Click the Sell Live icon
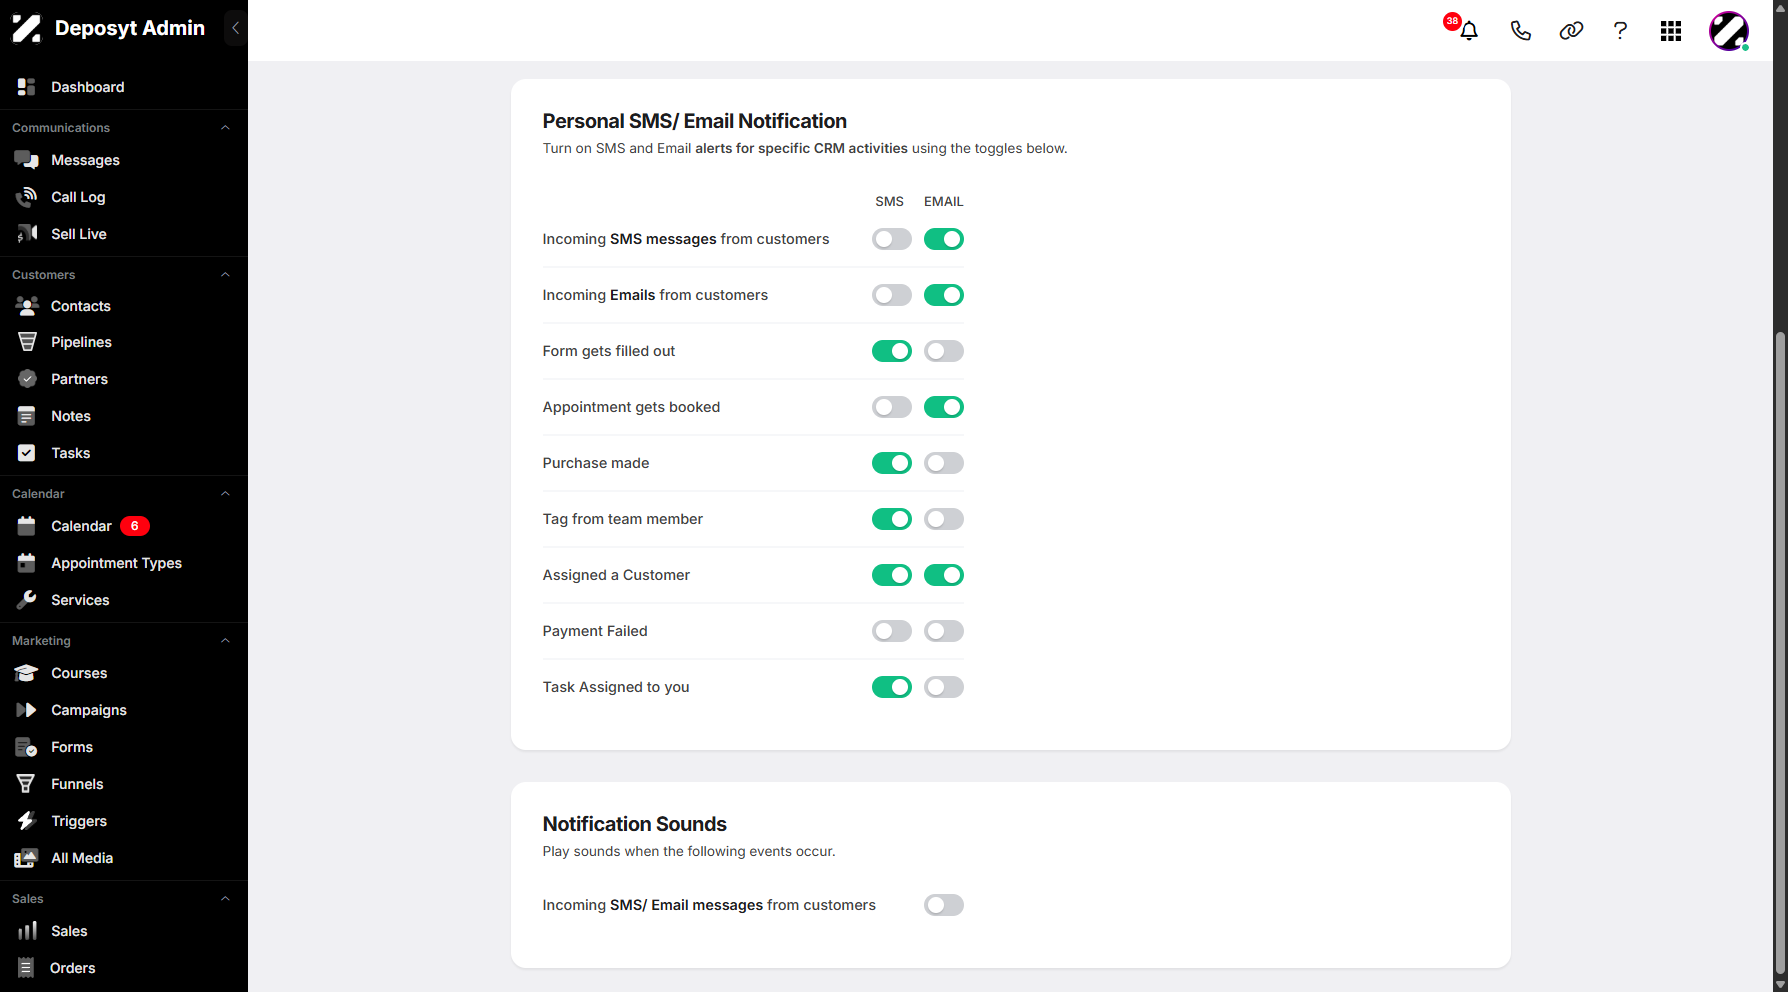The image size is (1788, 992). click(x=27, y=234)
